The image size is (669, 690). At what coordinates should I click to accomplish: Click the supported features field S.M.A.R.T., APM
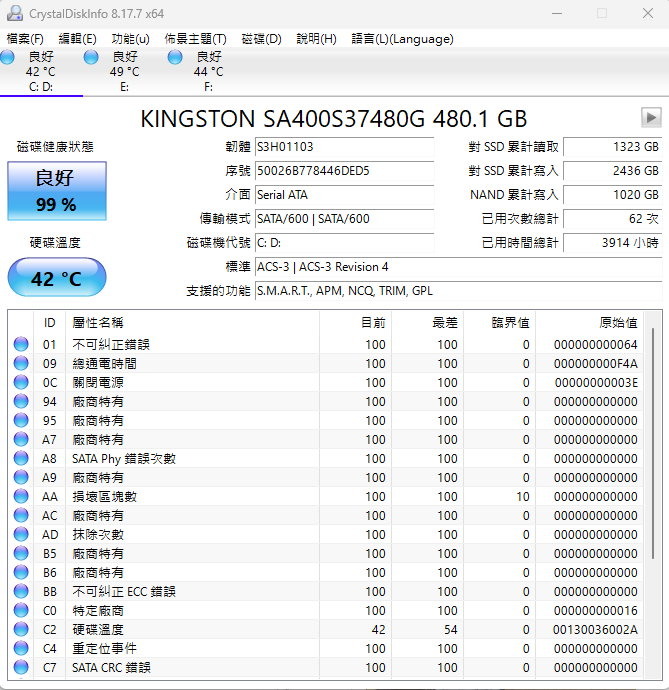click(458, 290)
